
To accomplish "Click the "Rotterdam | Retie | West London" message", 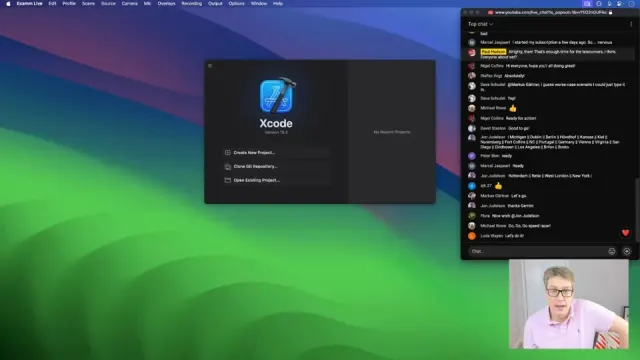I will (x=550, y=176).
